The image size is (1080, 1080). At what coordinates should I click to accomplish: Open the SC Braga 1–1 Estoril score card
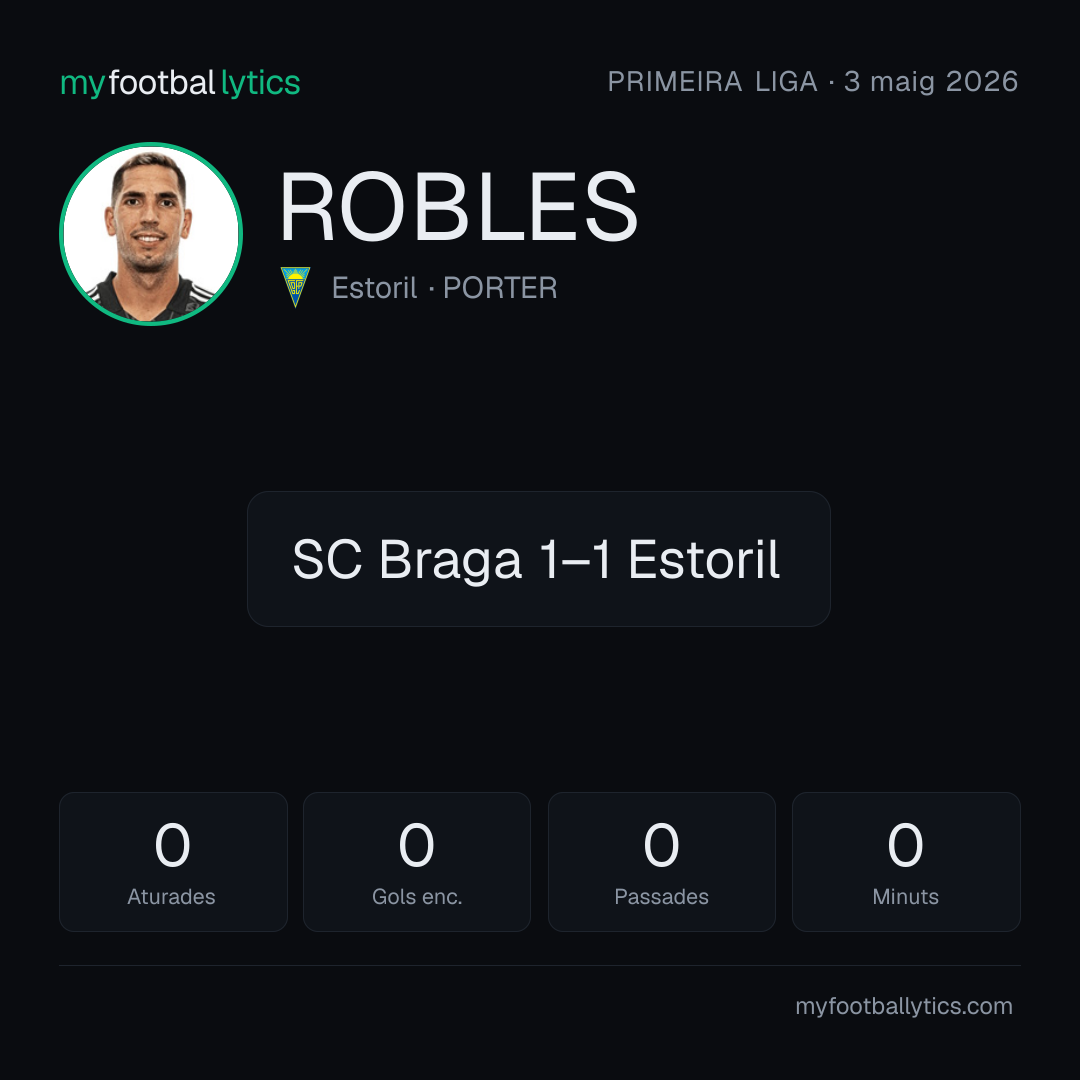pyautogui.click(x=539, y=559)
